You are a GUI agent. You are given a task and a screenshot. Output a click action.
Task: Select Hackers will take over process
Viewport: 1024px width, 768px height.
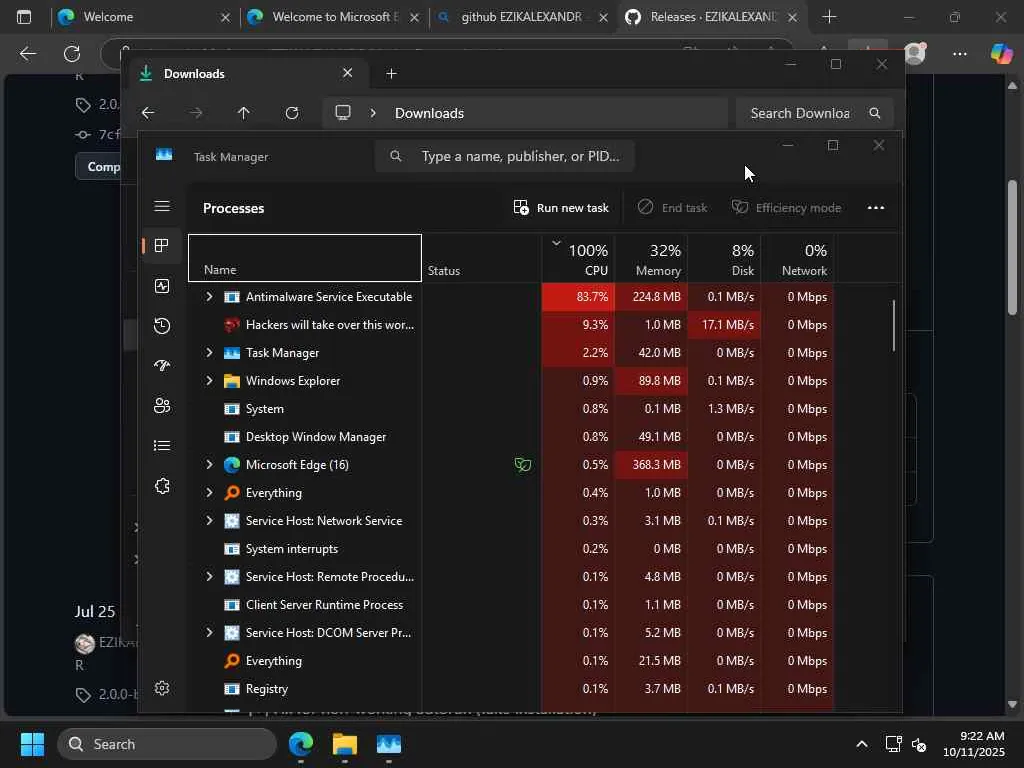511,325
